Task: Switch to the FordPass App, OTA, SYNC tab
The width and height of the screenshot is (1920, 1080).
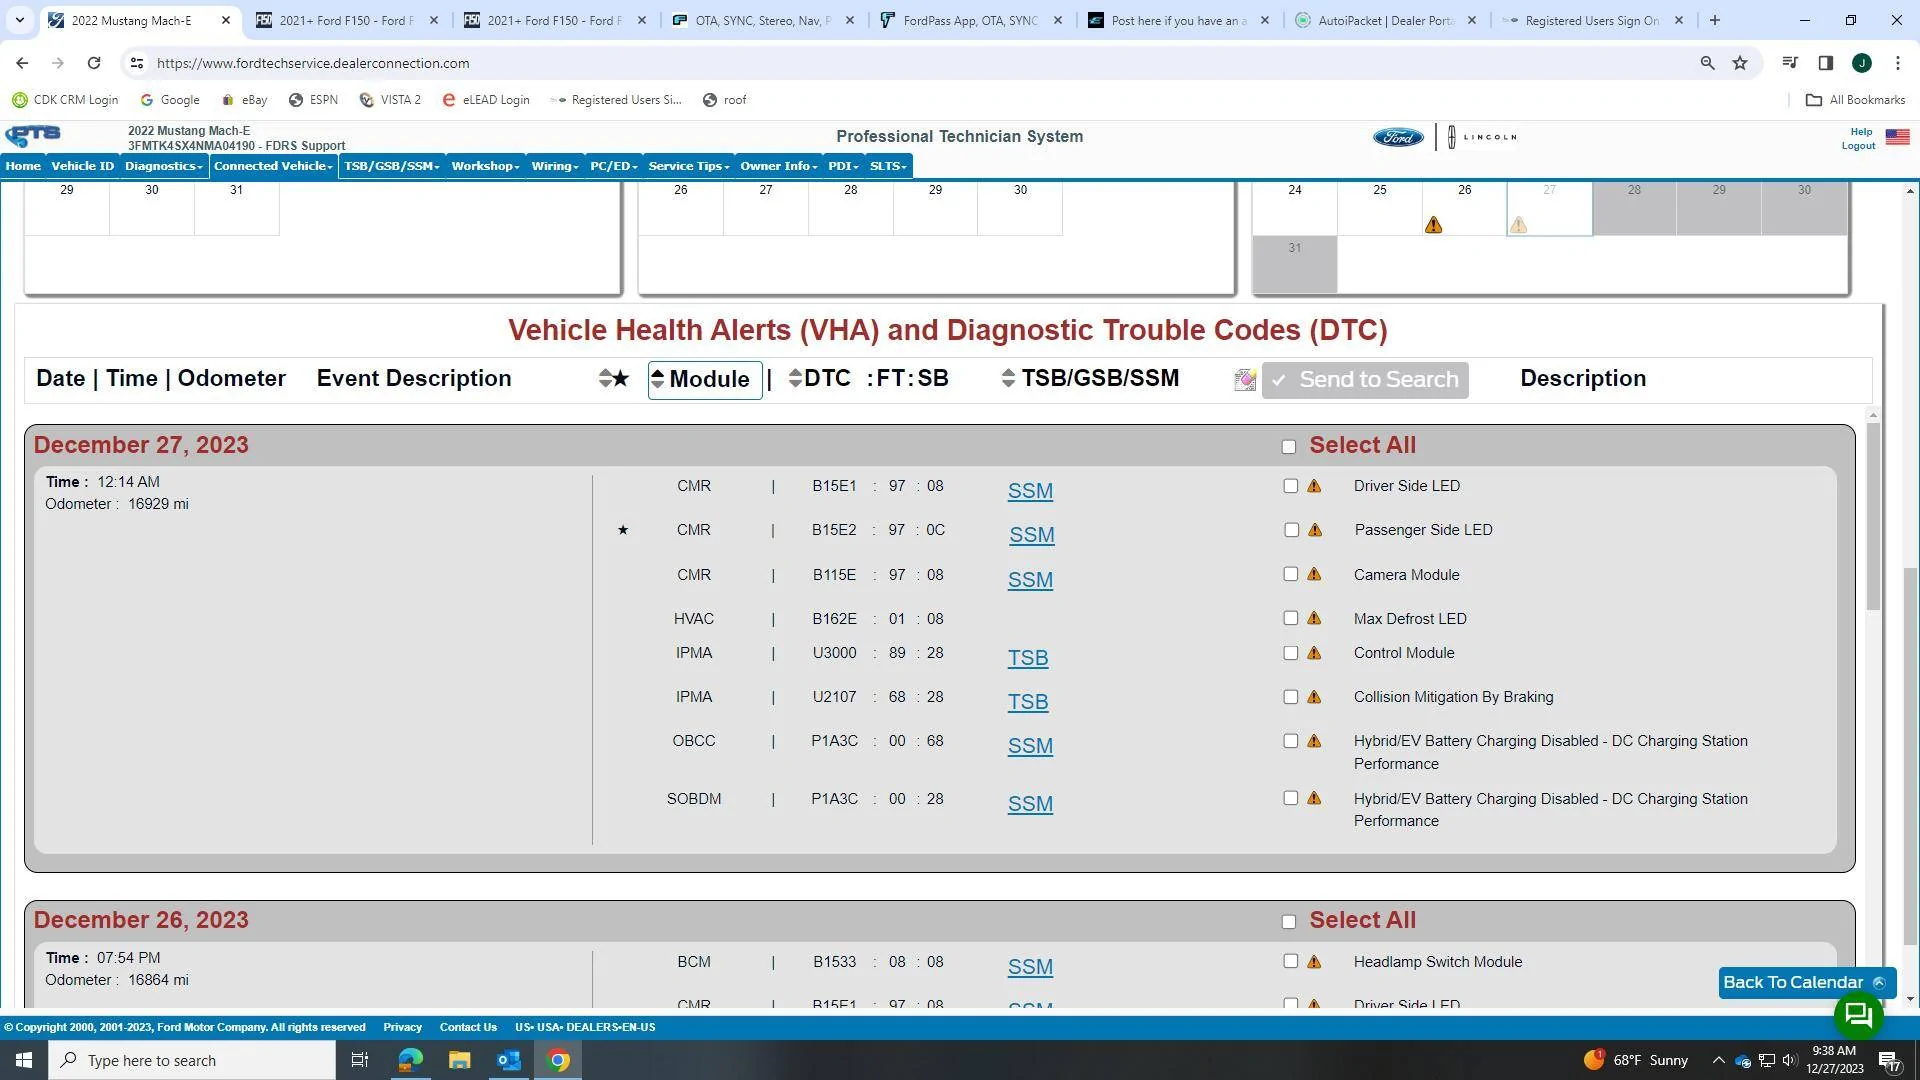Action: [971, 20]
